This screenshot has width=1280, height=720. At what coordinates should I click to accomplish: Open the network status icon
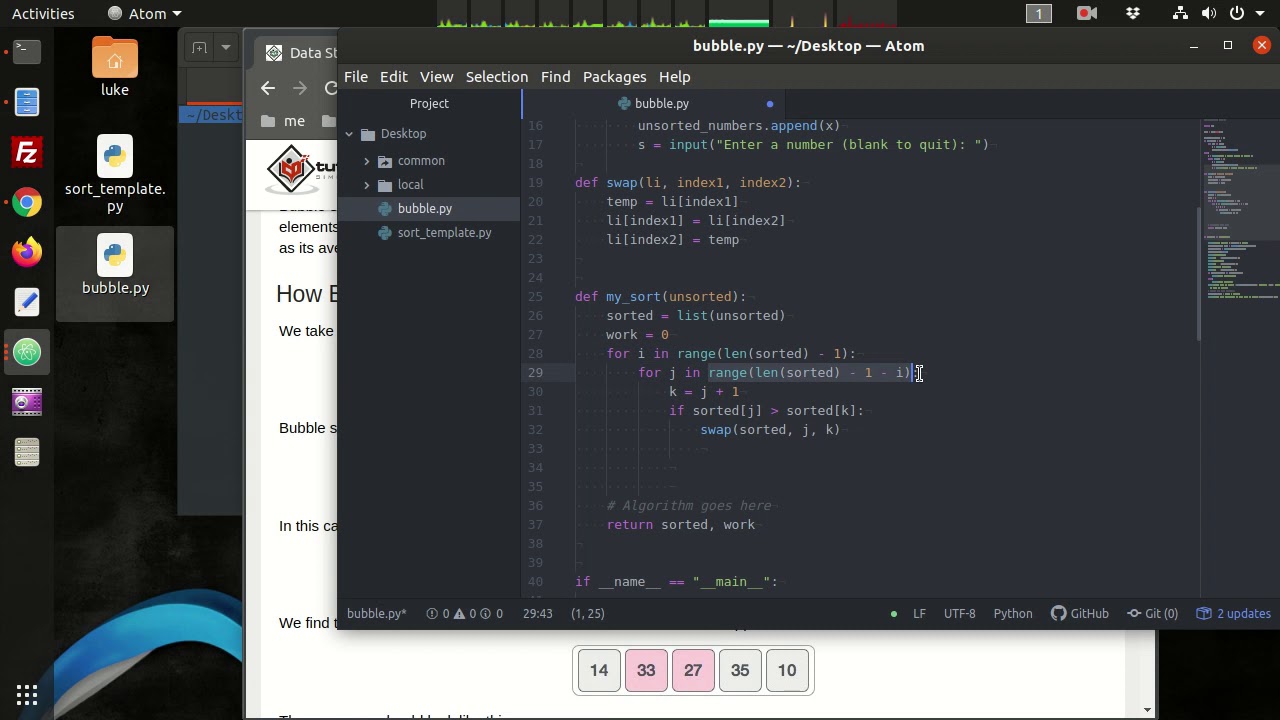tap(1181, 13)
